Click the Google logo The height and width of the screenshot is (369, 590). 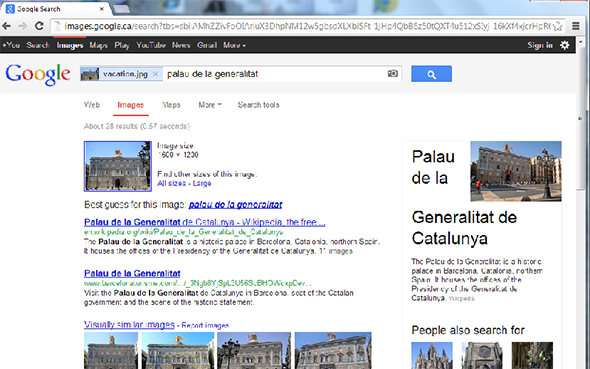[38, 74]
